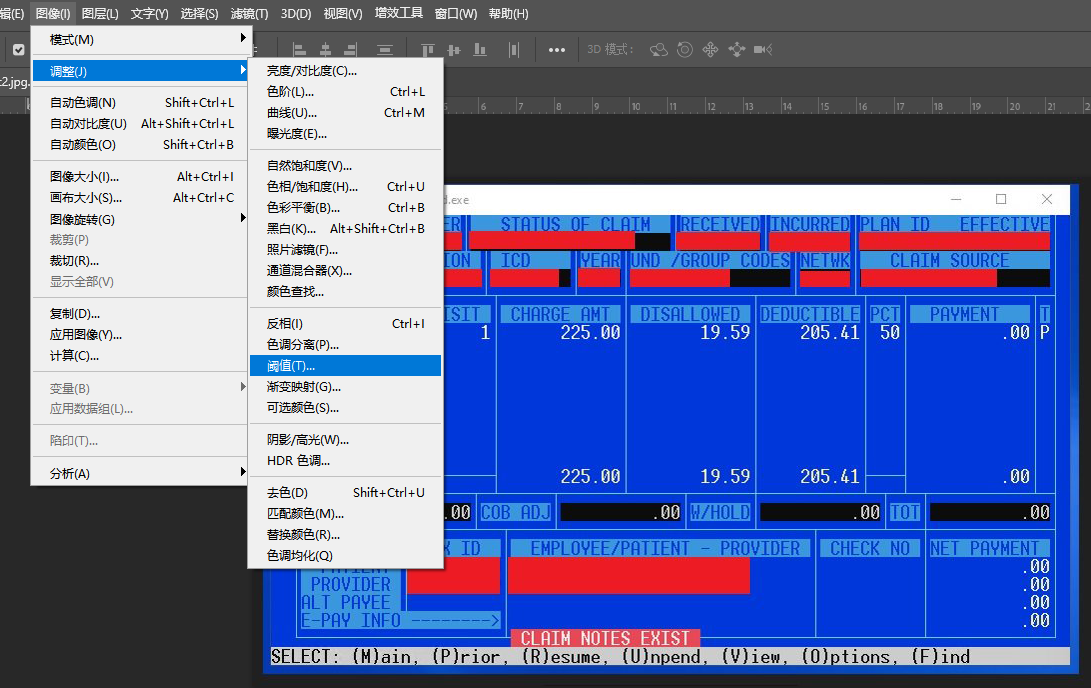Click the align horizontal centers icon
The height and width of the screenshot is (688, 1091).
point(326,49)
